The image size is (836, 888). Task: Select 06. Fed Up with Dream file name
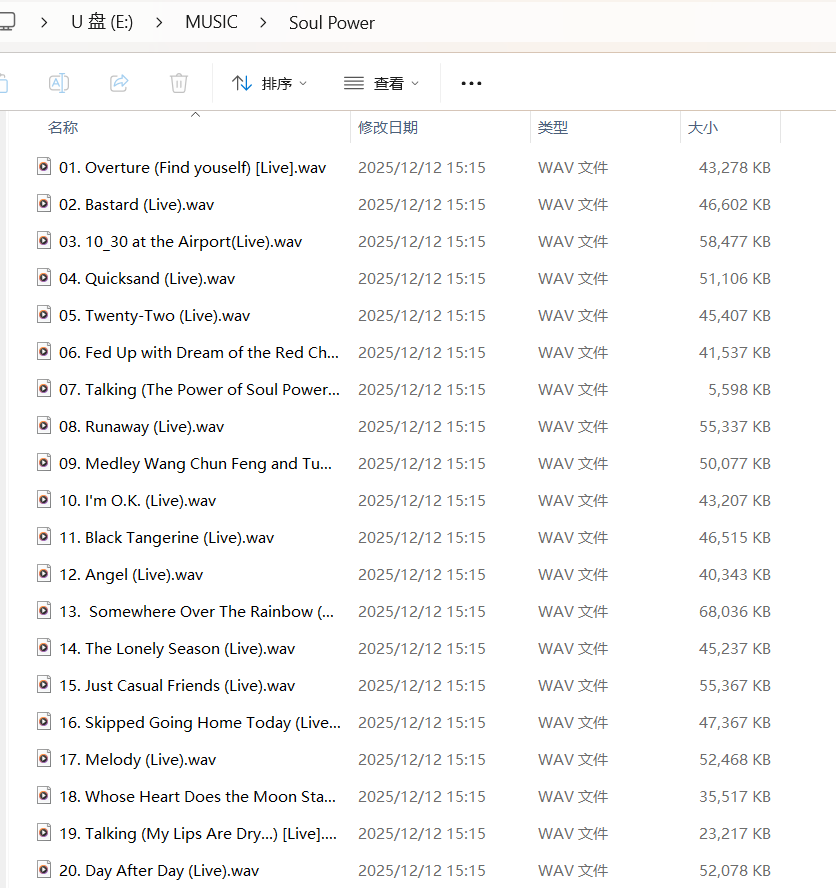(x=199, y=353)
